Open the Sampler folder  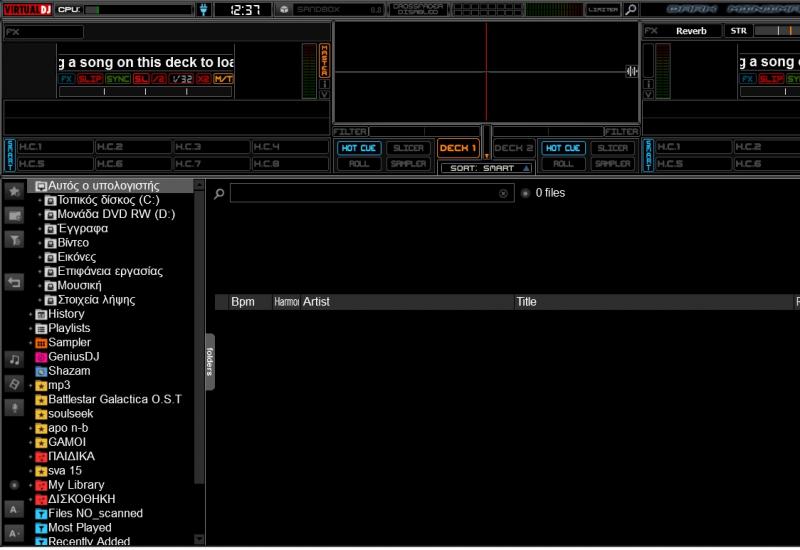point(63,342)
